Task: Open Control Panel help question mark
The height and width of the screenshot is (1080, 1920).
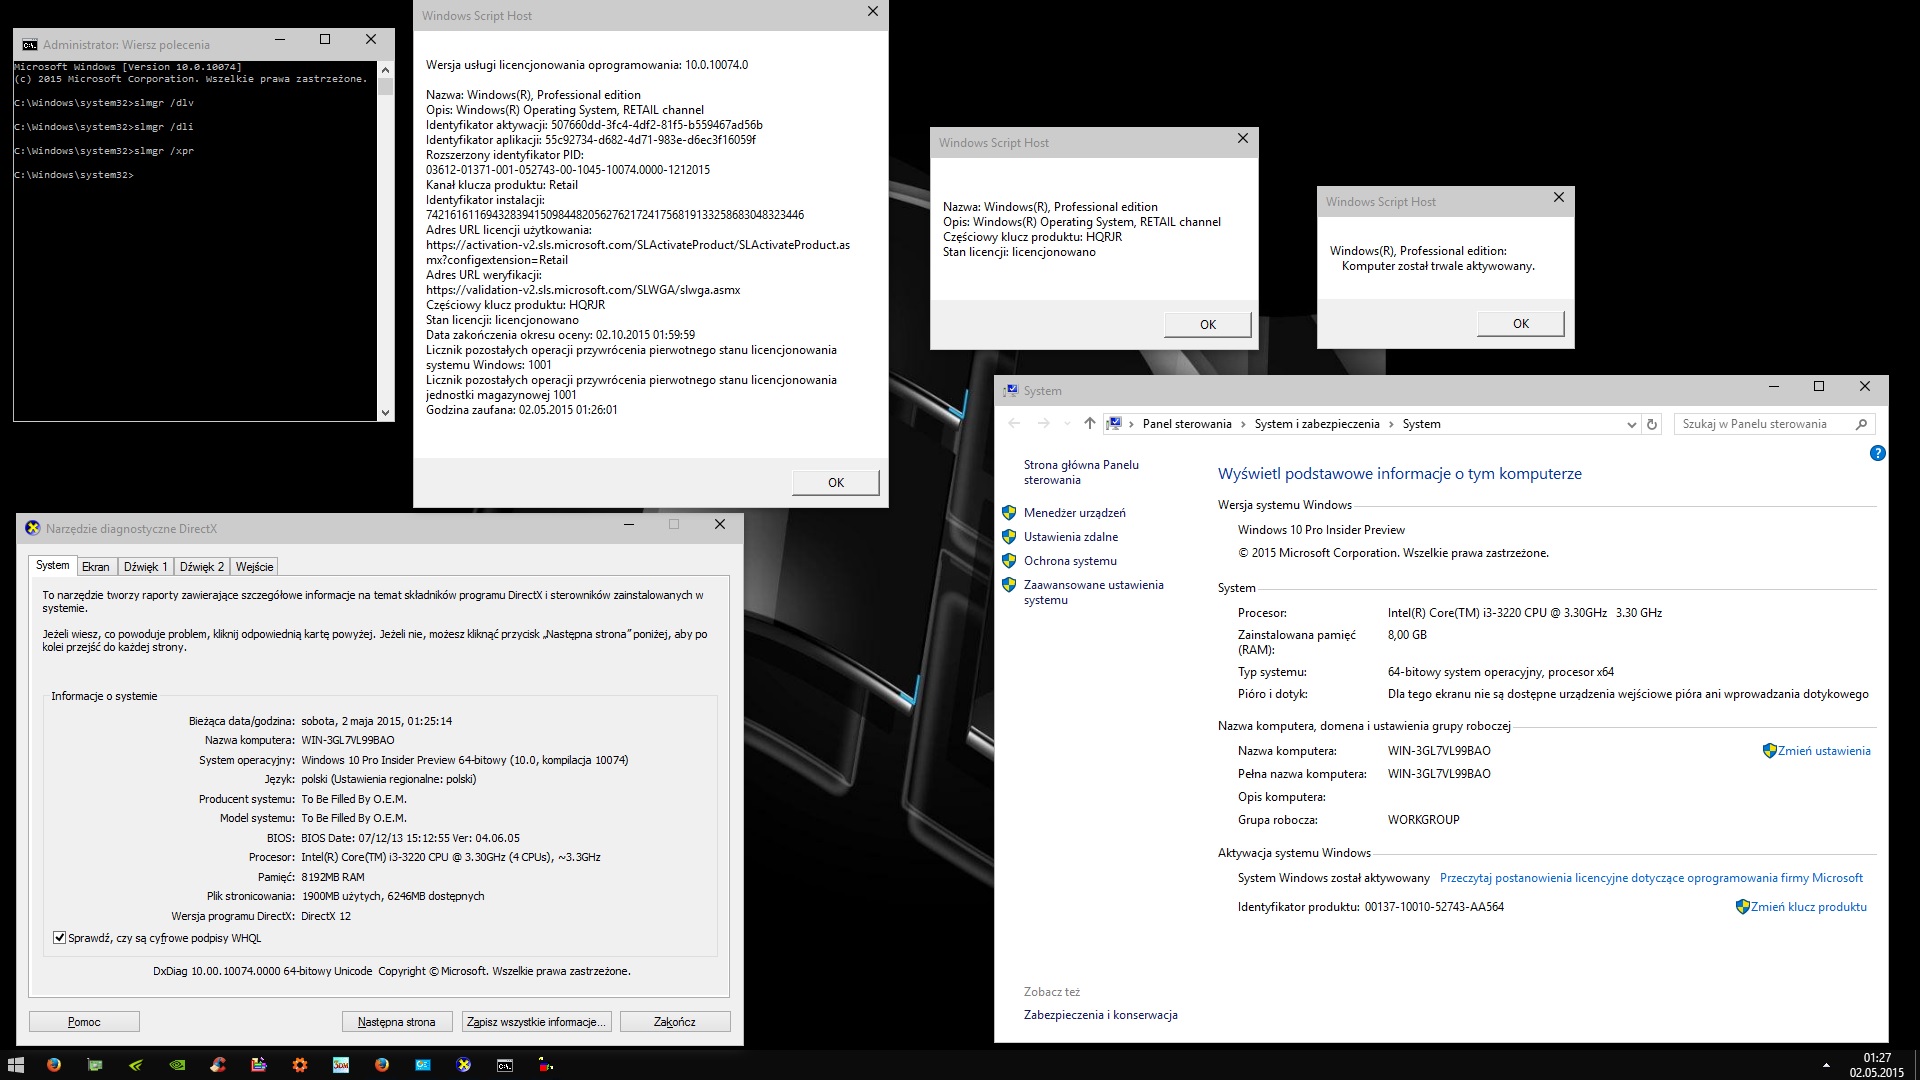Action: click(1877, 453)
